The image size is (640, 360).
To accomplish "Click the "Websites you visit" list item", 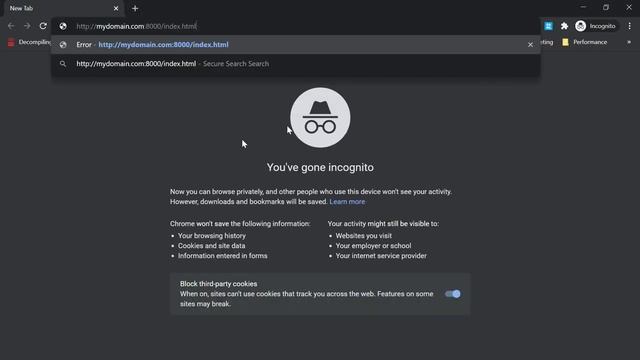I will 364,236.
